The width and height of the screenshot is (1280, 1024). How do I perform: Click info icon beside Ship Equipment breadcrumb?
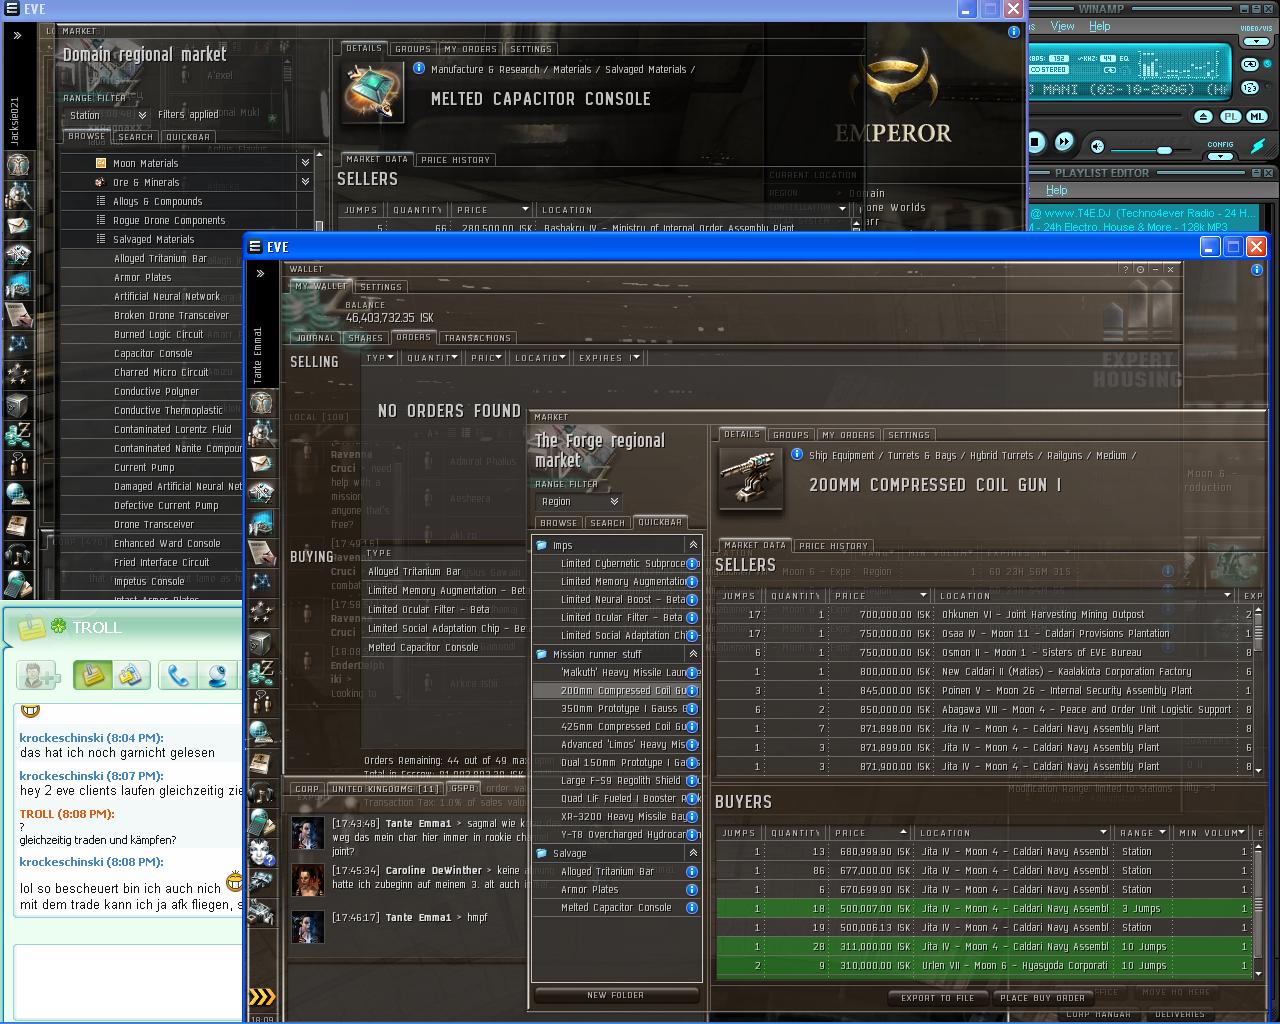pos(797,455)
